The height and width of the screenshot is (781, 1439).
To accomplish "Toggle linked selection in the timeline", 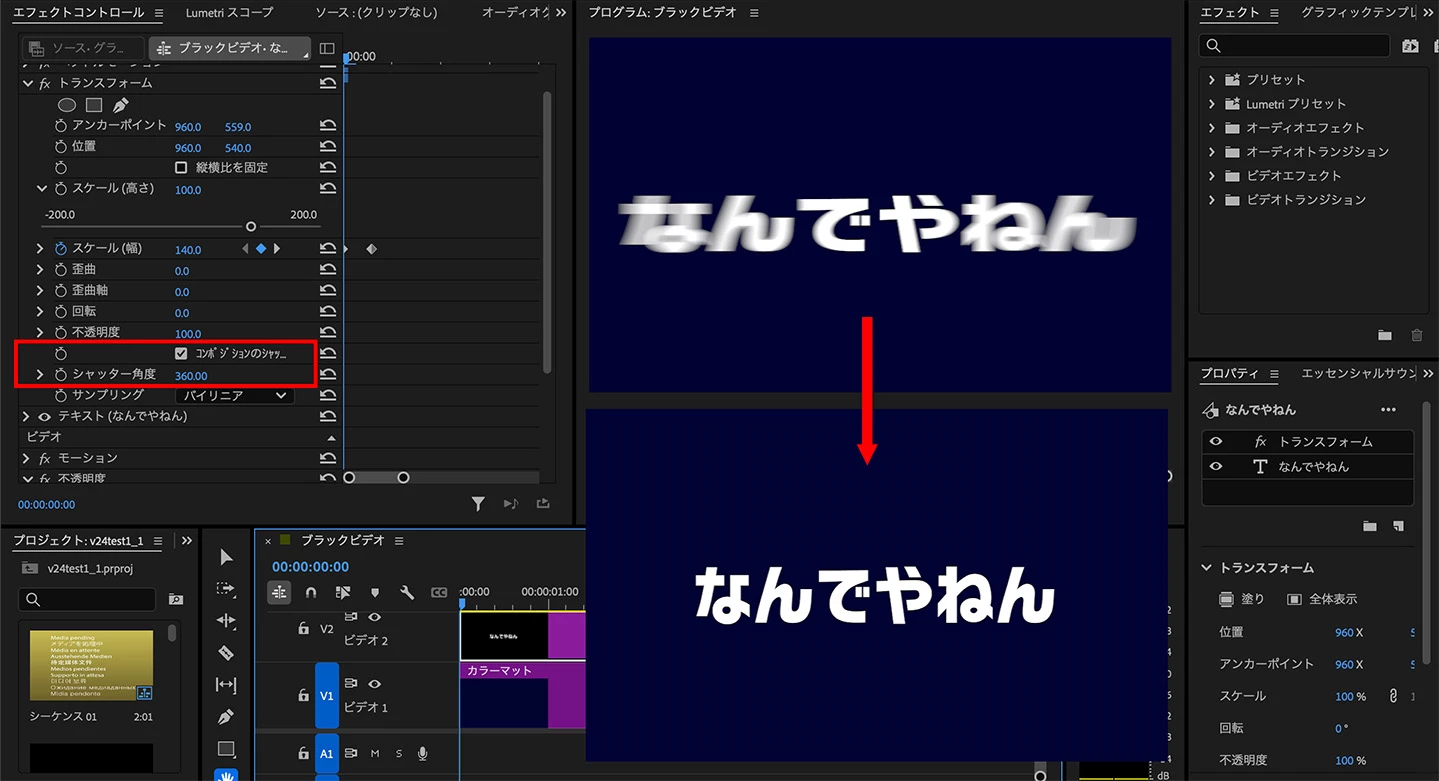I will click(x=343, y=592).
